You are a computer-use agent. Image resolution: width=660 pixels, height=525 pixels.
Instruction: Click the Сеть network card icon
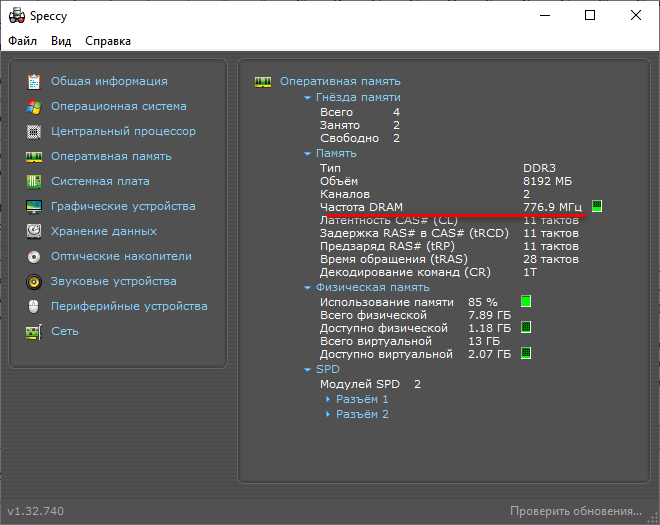34,332
